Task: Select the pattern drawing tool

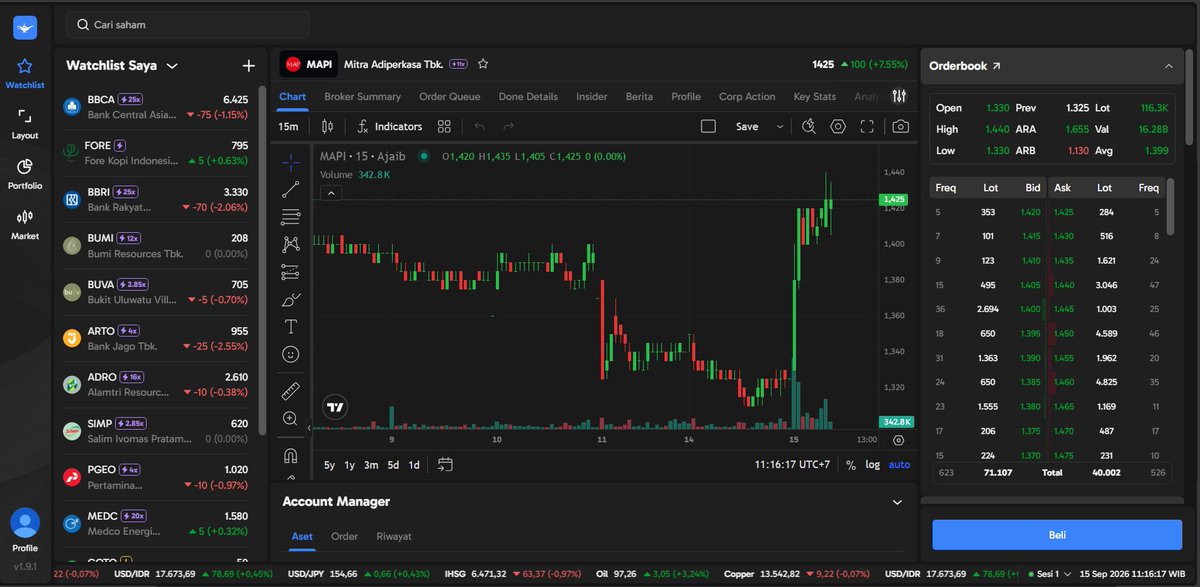Action: pos(291,244)
